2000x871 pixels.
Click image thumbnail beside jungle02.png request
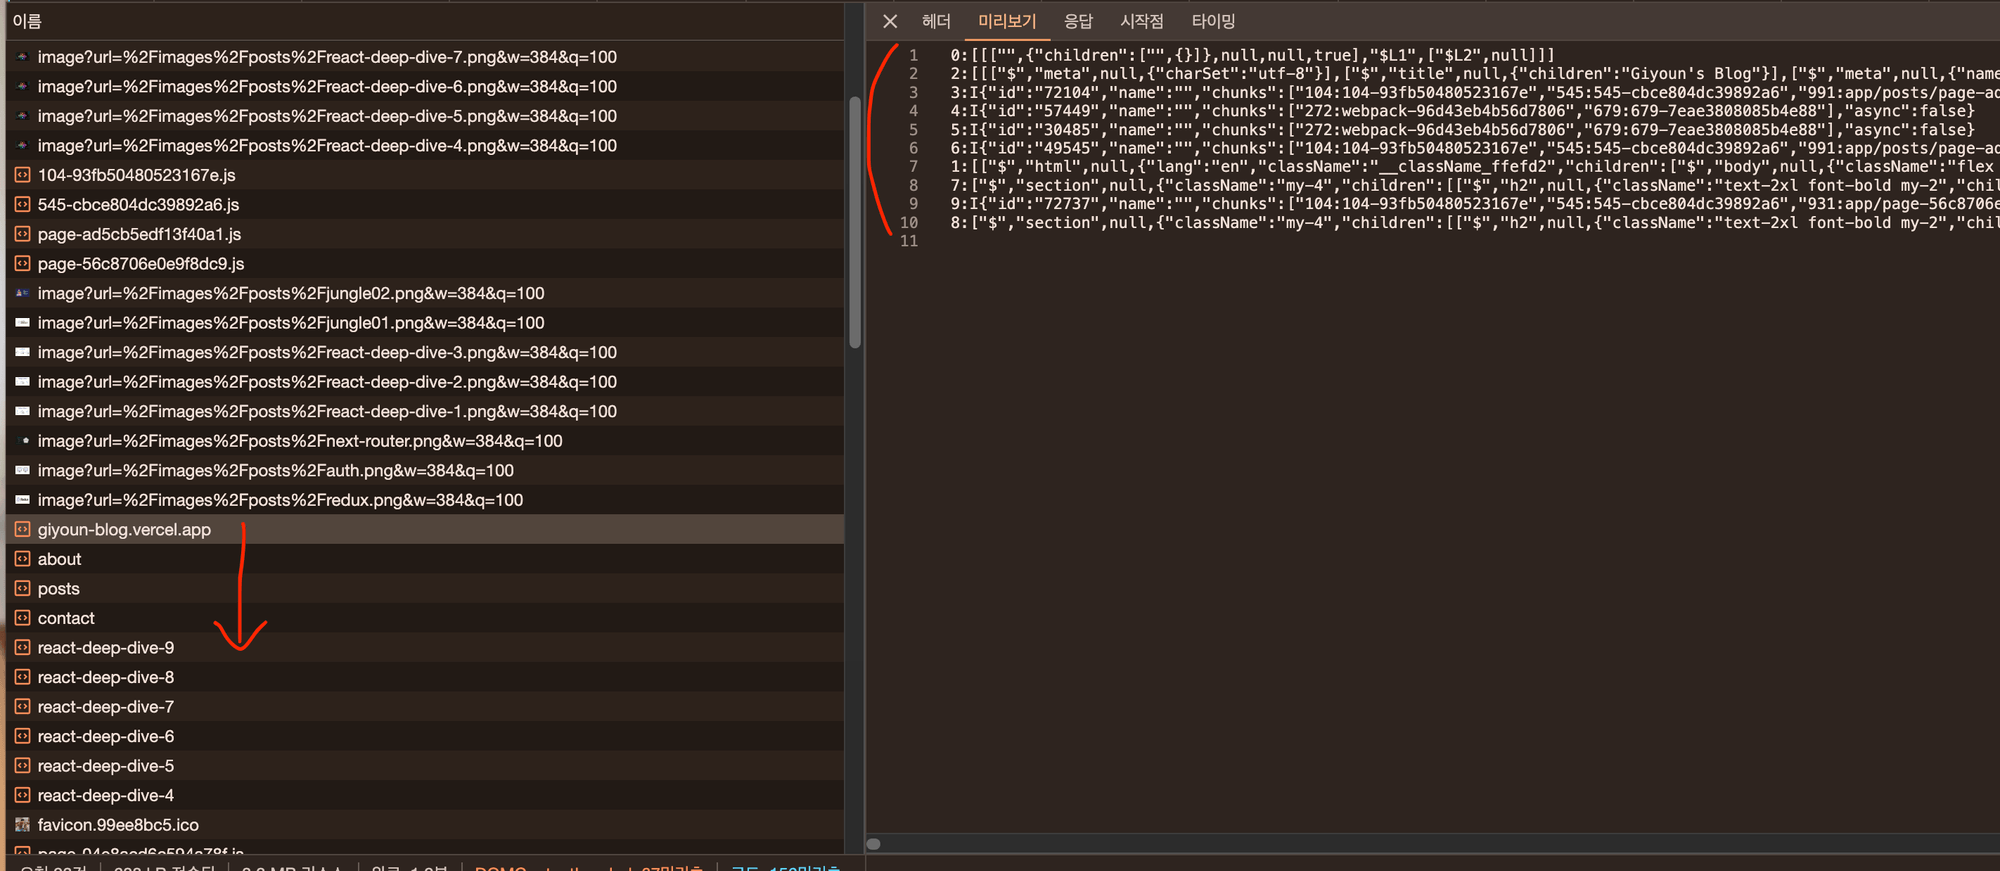(x=22, y=293)
